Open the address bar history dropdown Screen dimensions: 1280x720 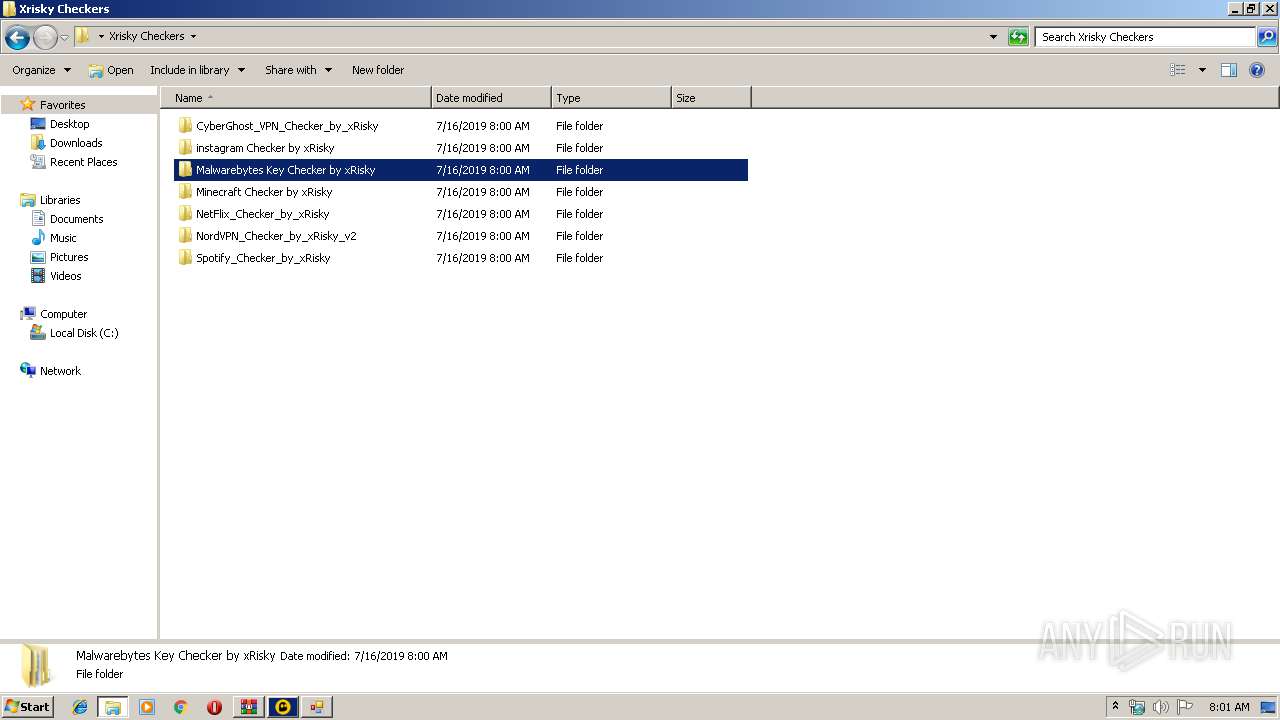coord(993,37)
